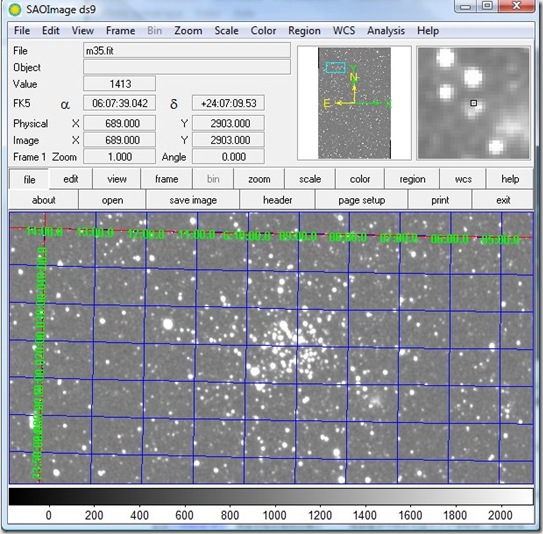The image size is (543, 534).
Task: Open the WCS menu
Action: tap(344, 30)
